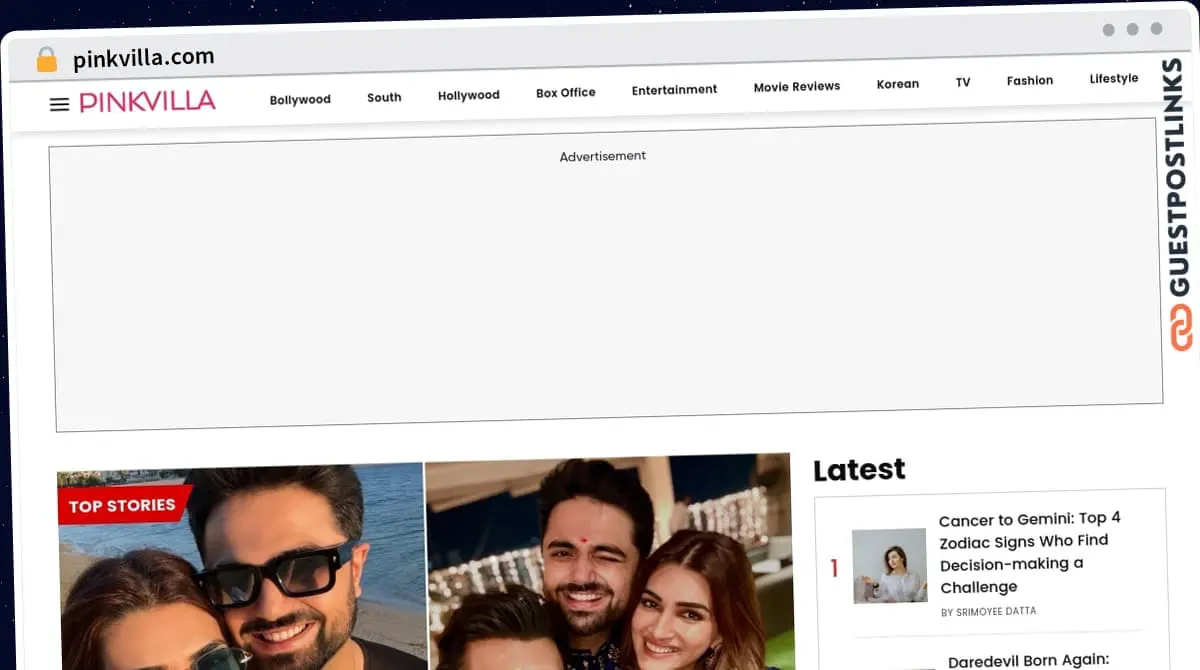The image size is (1200, 670).
Task: Click the number 1 ranking marker
Action: [836, 567]
